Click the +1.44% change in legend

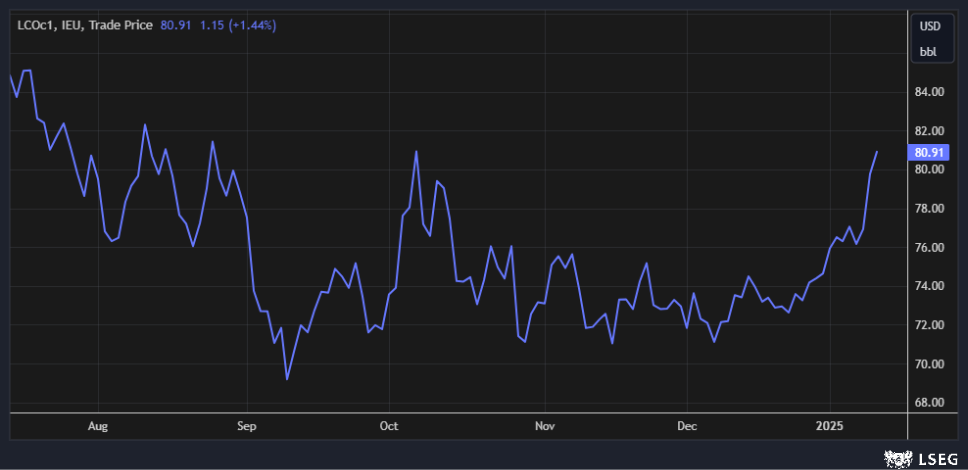pyautogui.click(x=254, y=24)
